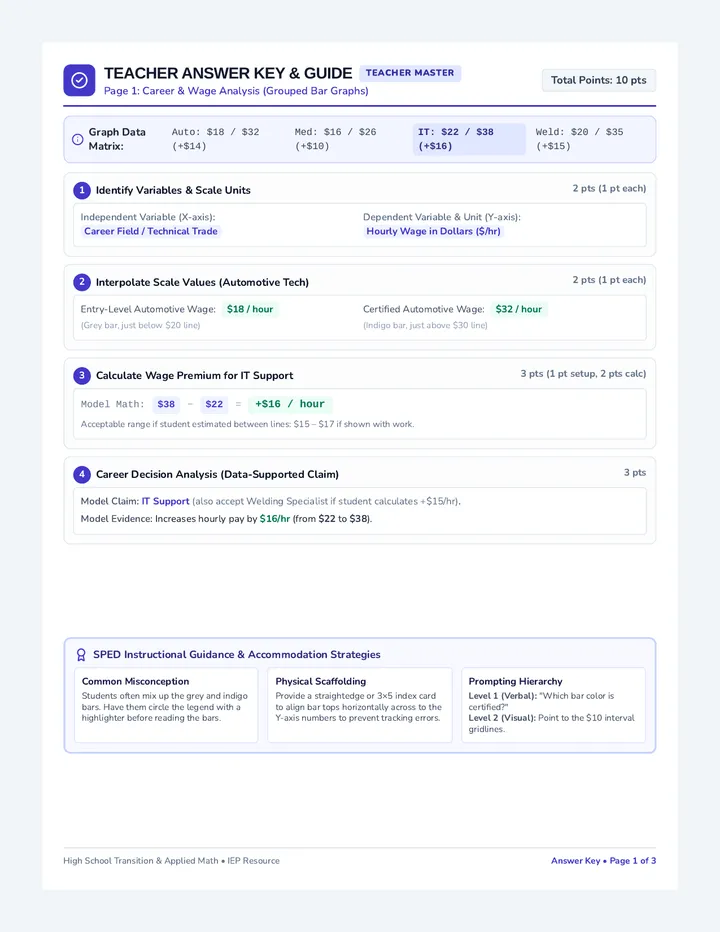
Task: Click the number 4 step badge
Action: tap(82, 474)
